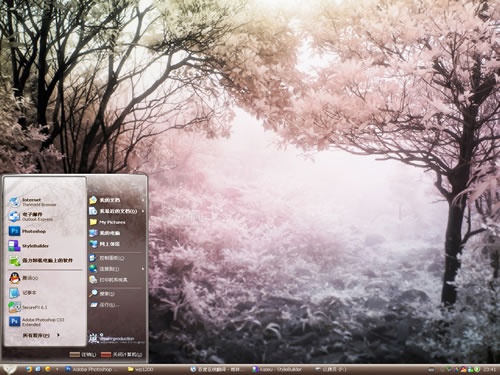Expand My Documents submenu arrow
The image size is (500, 375).
(x=143, y=200)
